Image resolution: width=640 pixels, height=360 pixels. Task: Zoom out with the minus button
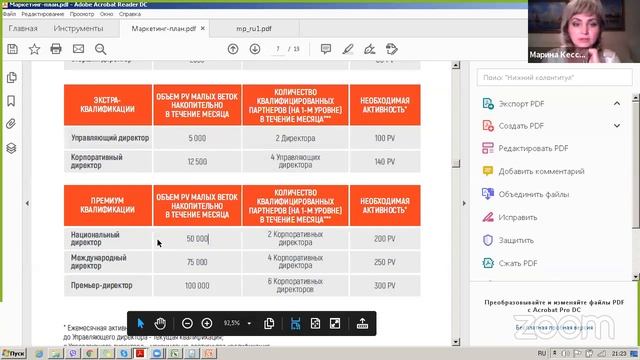click(x=187, y=324)
